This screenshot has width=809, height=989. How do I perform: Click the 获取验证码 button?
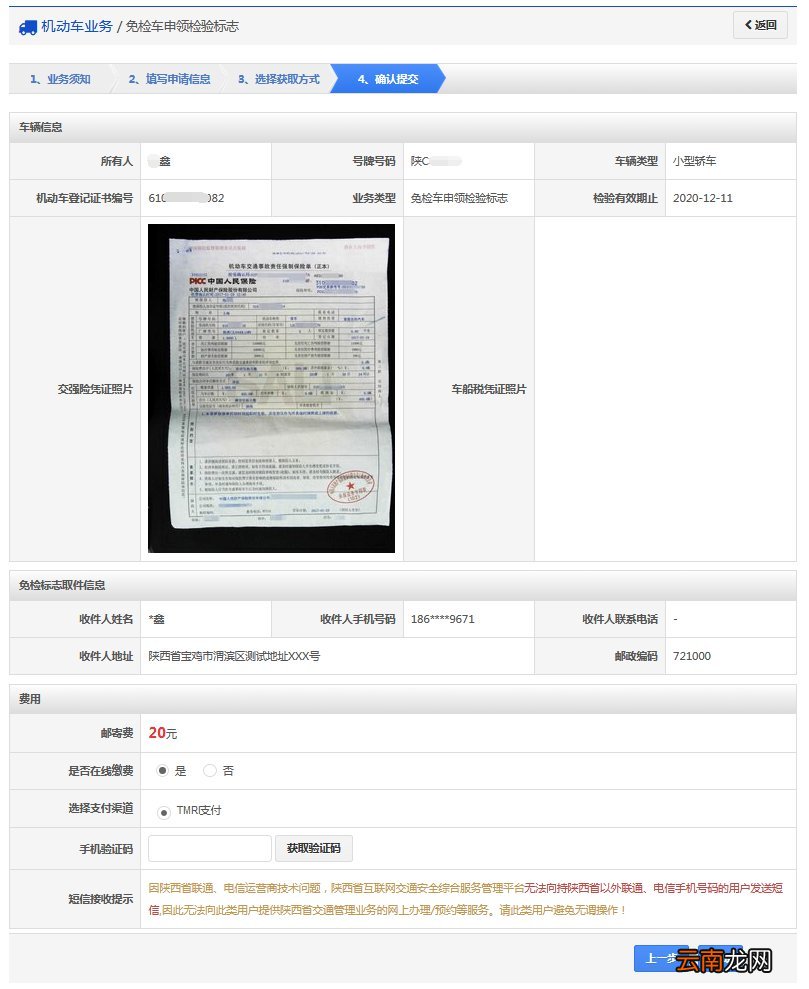tap(316, 848)
